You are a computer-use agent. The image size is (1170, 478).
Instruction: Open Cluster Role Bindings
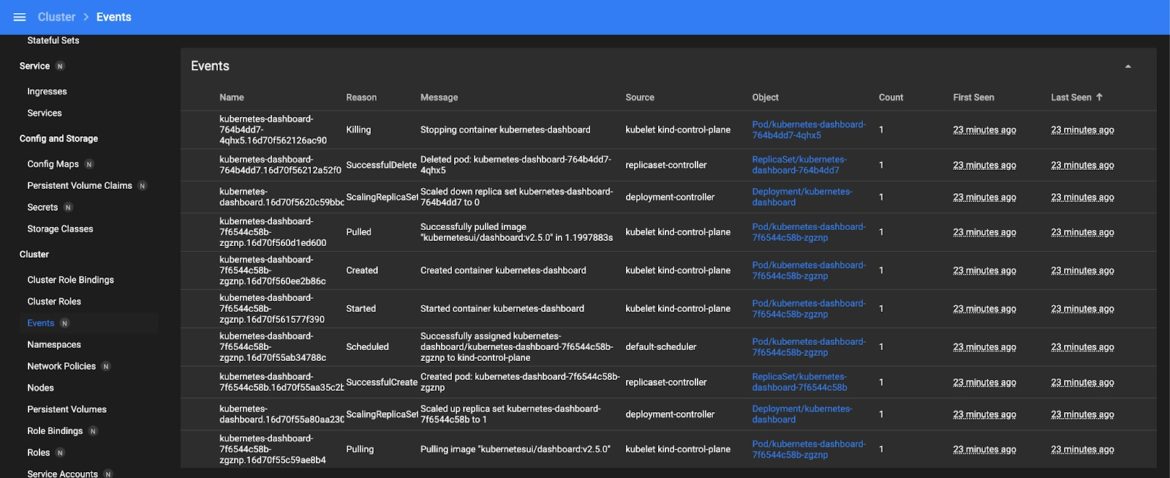point(71,280)
